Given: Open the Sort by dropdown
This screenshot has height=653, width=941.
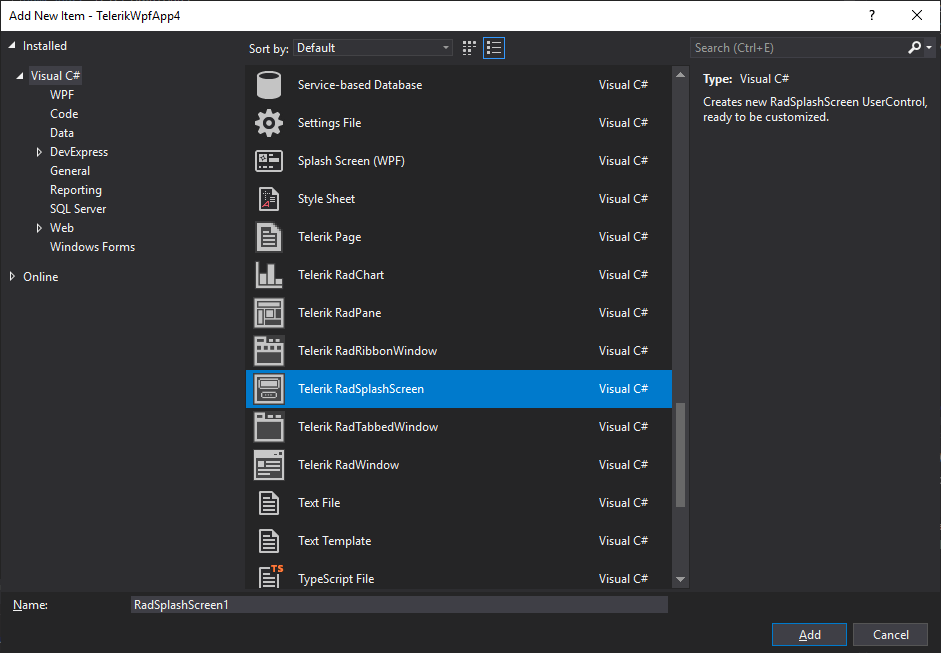Looking at the screenshot, I should 372,47.
